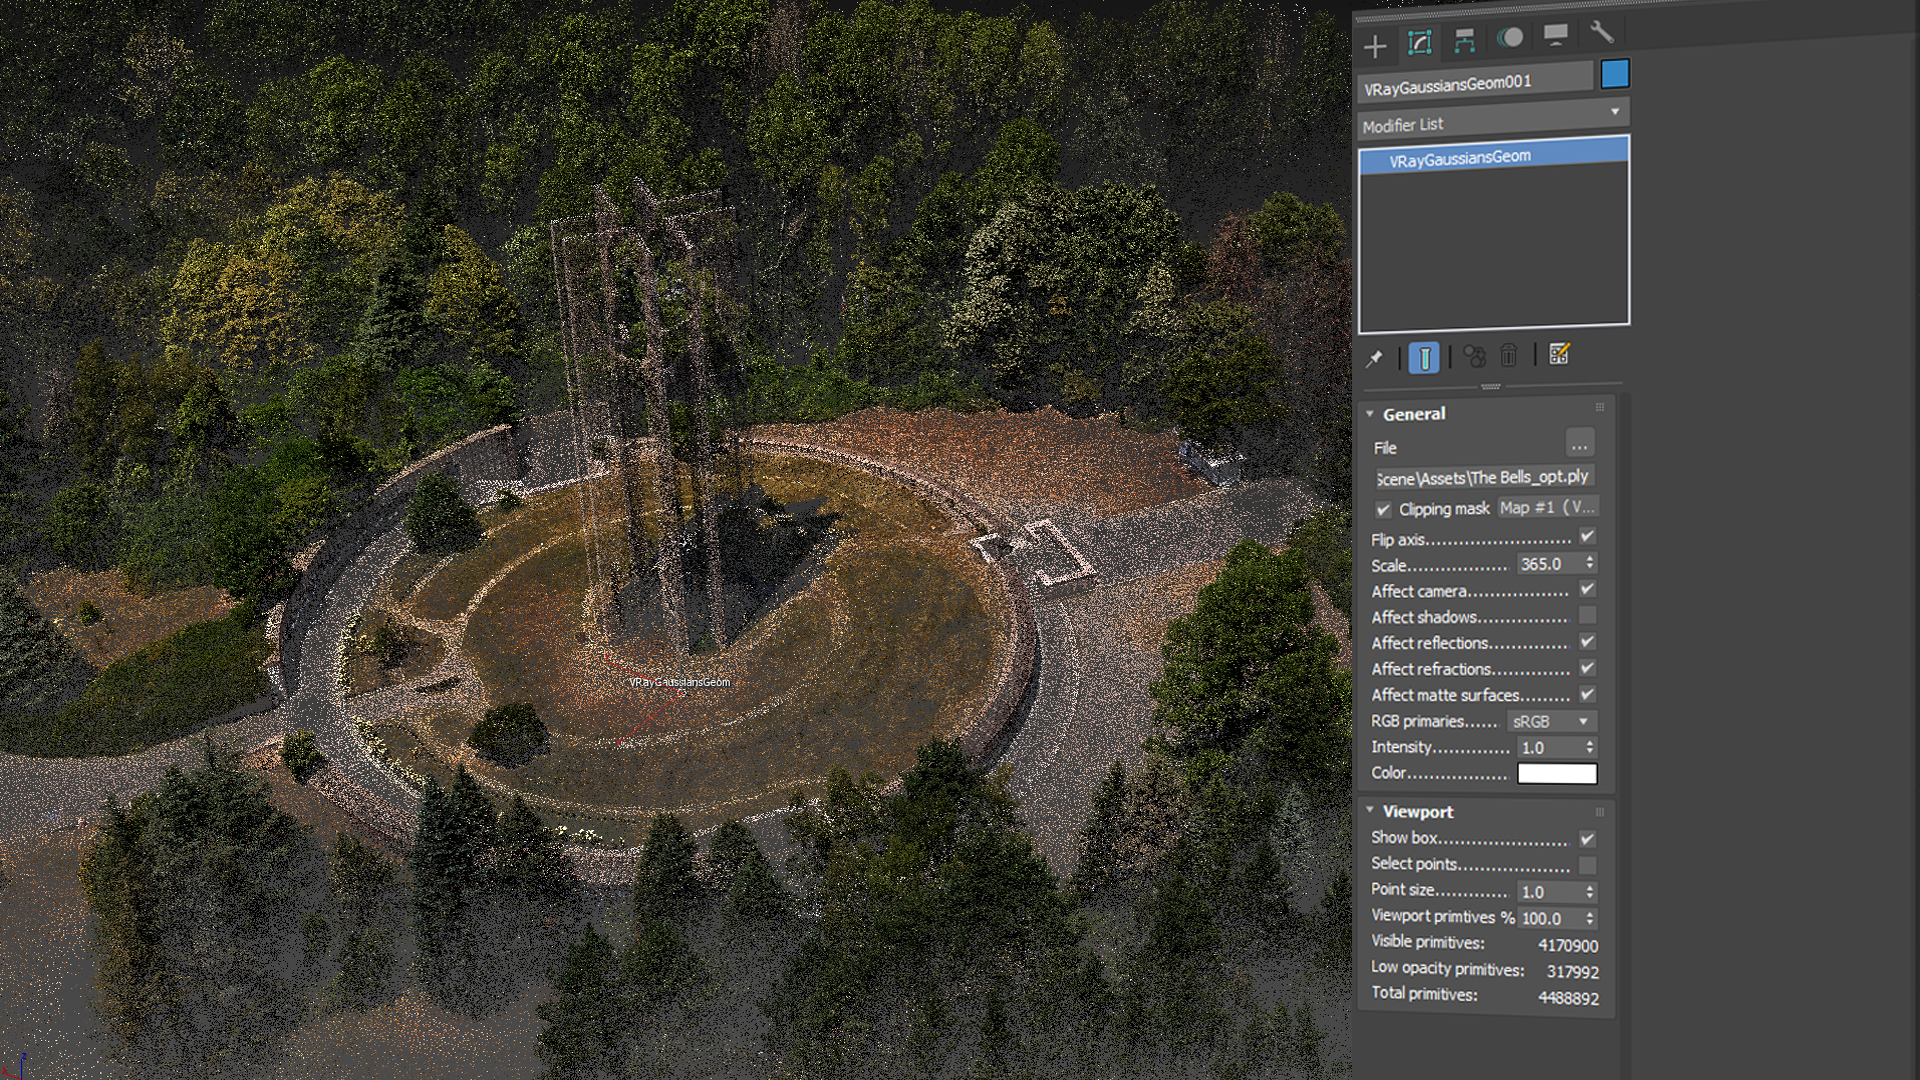Click the Scale spinner arrows

point(1590,563)
